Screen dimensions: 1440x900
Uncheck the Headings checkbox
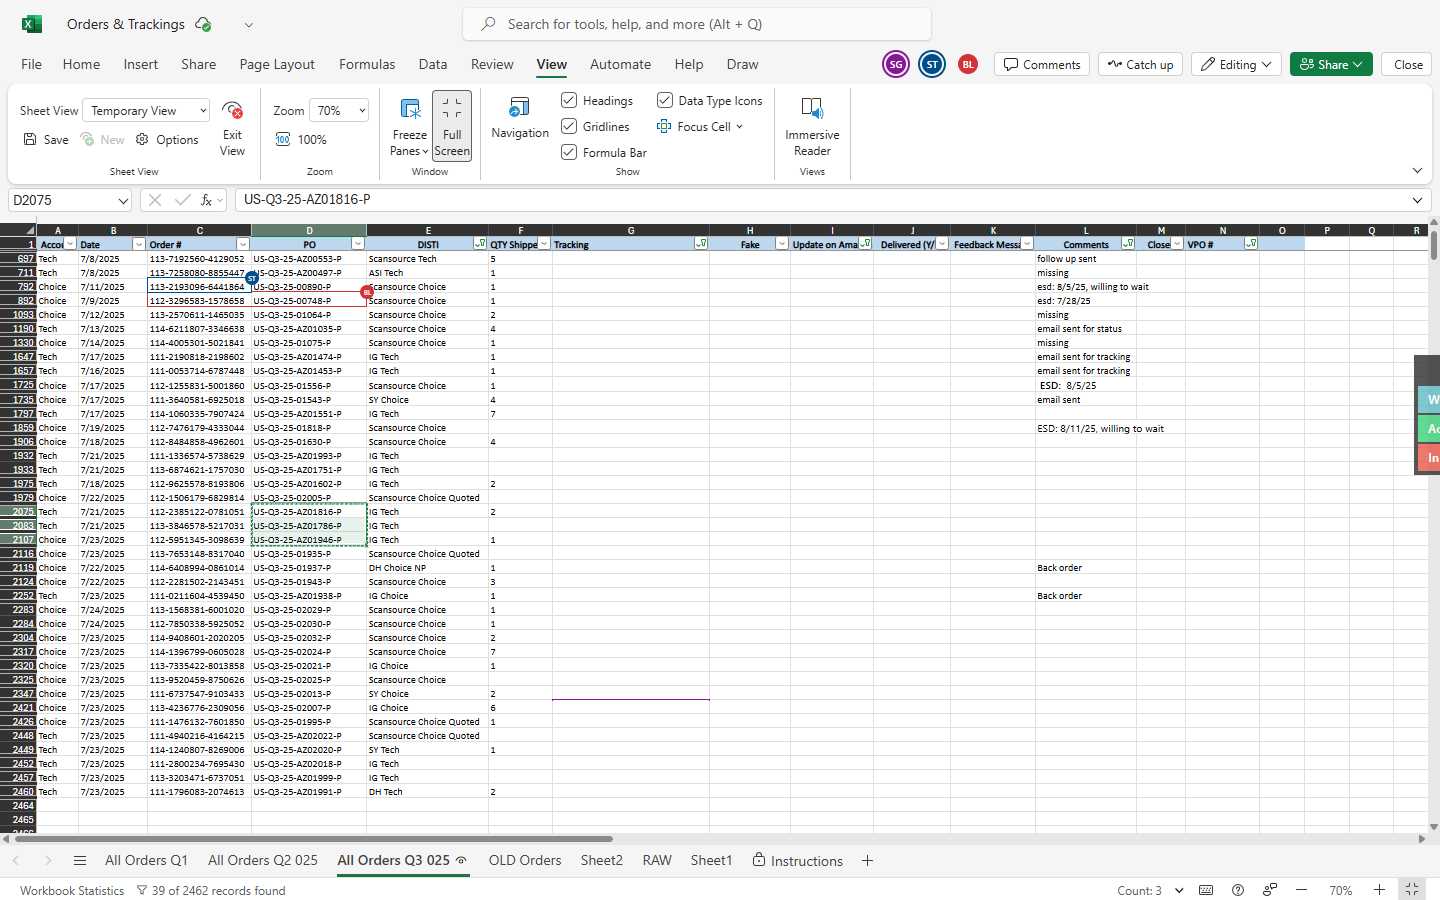pyautogui.click(x=569, y=100)
